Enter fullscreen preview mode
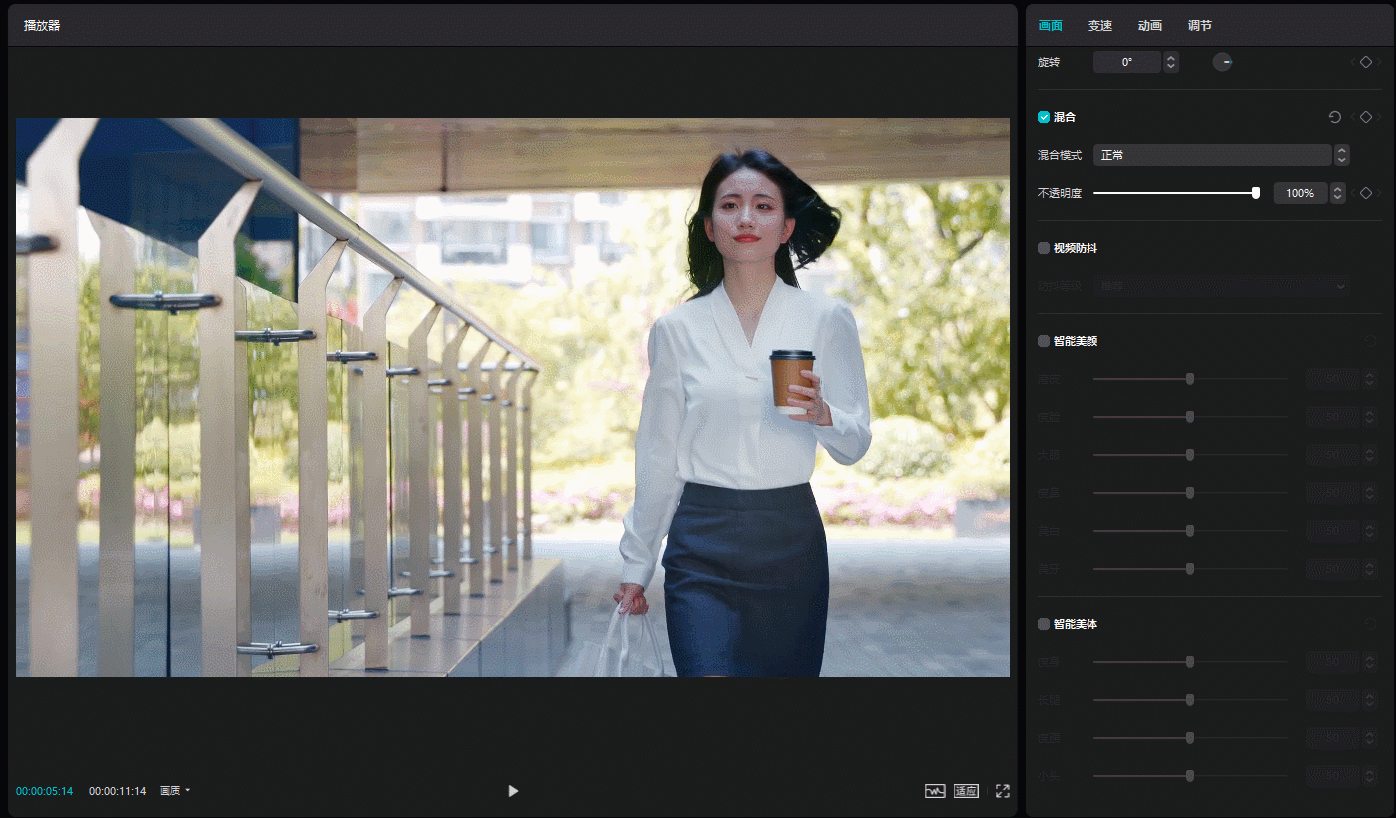 click(1003, 791)
